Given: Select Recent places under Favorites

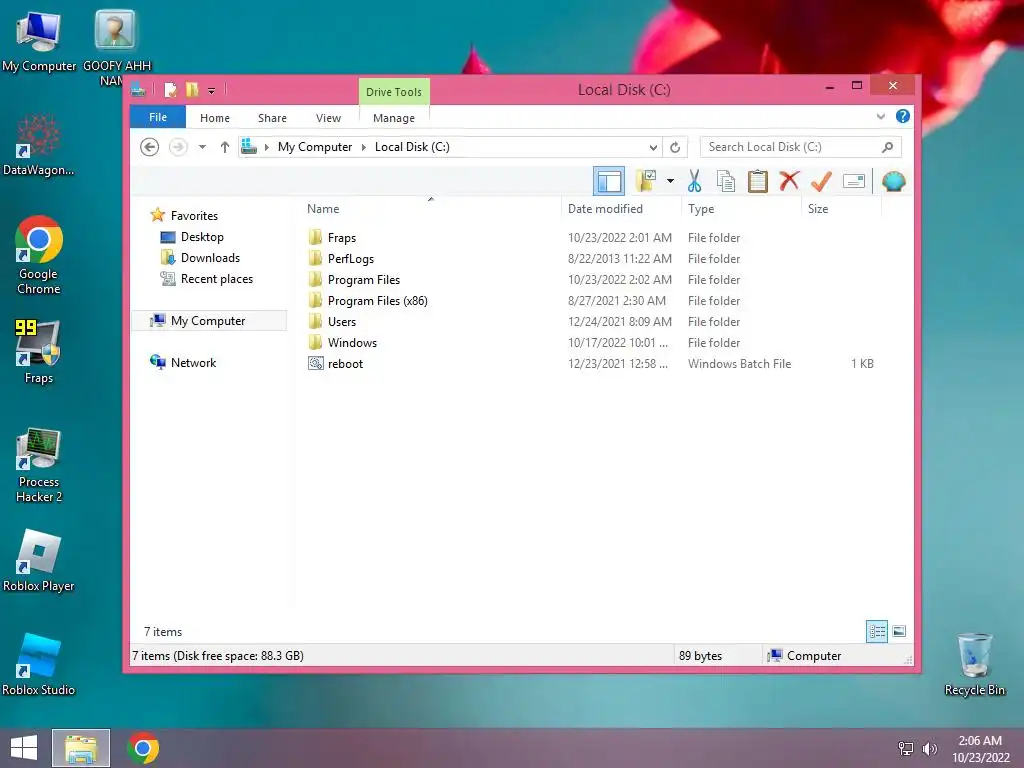Looking at the screenshot, I should 217,279.
